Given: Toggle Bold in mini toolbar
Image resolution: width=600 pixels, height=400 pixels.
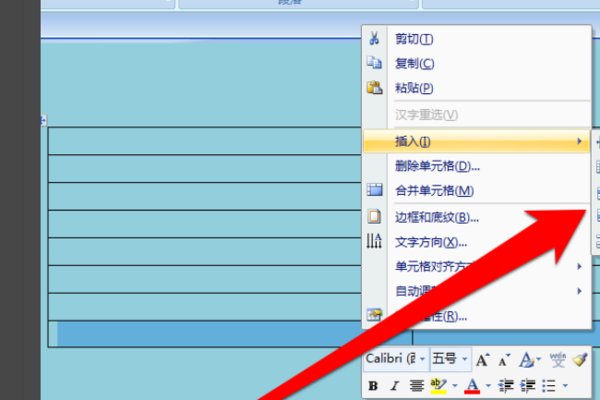Looking at the screenshot, I should click(x=373, y=386).
